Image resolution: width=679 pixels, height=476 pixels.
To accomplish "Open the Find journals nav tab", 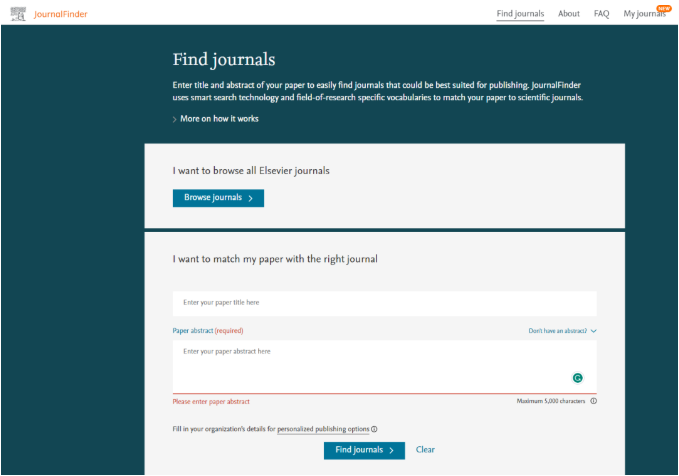I will point(520,14).
